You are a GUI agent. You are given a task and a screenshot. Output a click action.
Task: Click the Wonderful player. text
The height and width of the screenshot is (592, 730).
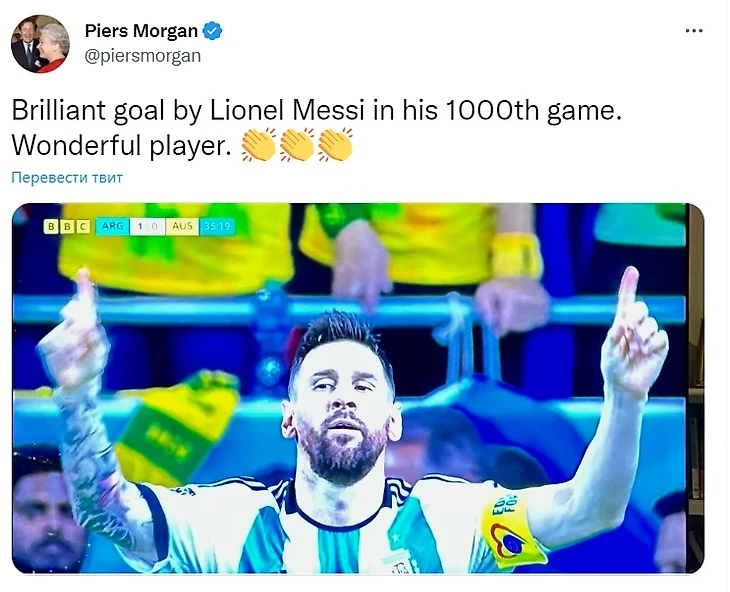click(x=121, y=146)
